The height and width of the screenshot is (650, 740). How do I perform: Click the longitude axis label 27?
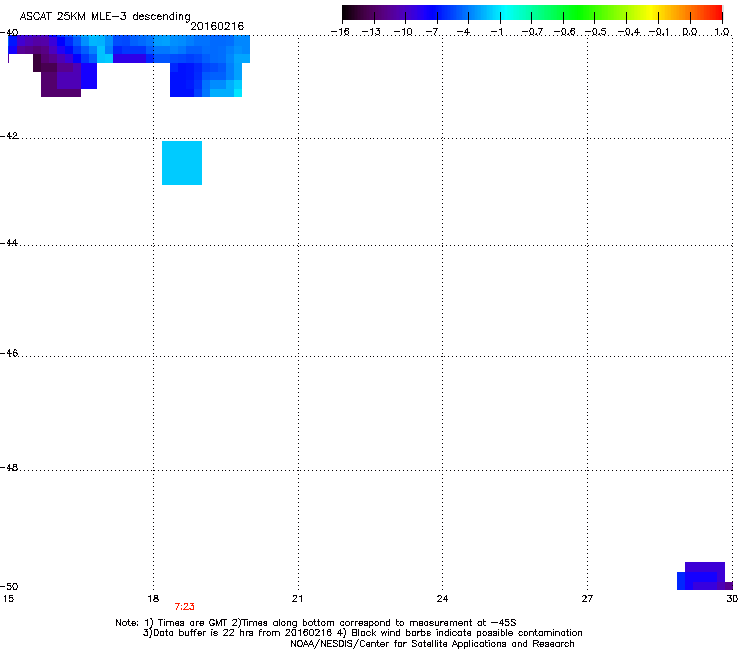pos(587,599)
